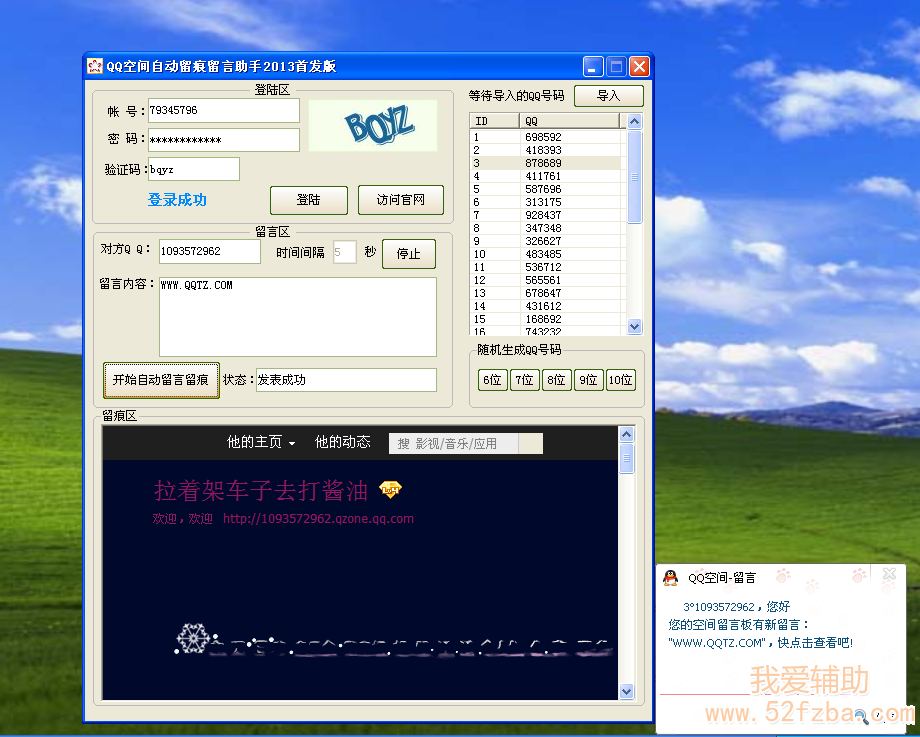Generate 10位 QQ numbers

(x=621, y=380)
